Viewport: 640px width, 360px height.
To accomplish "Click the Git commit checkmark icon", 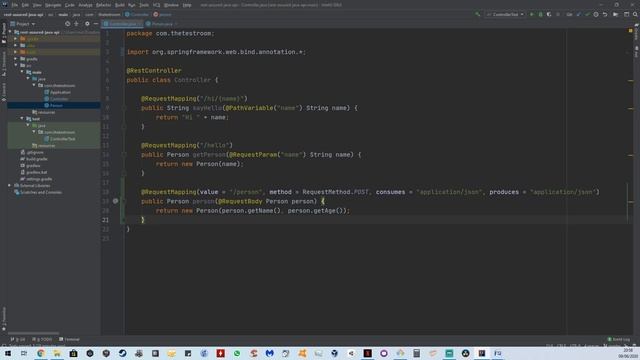I will [x=587, y=14].
